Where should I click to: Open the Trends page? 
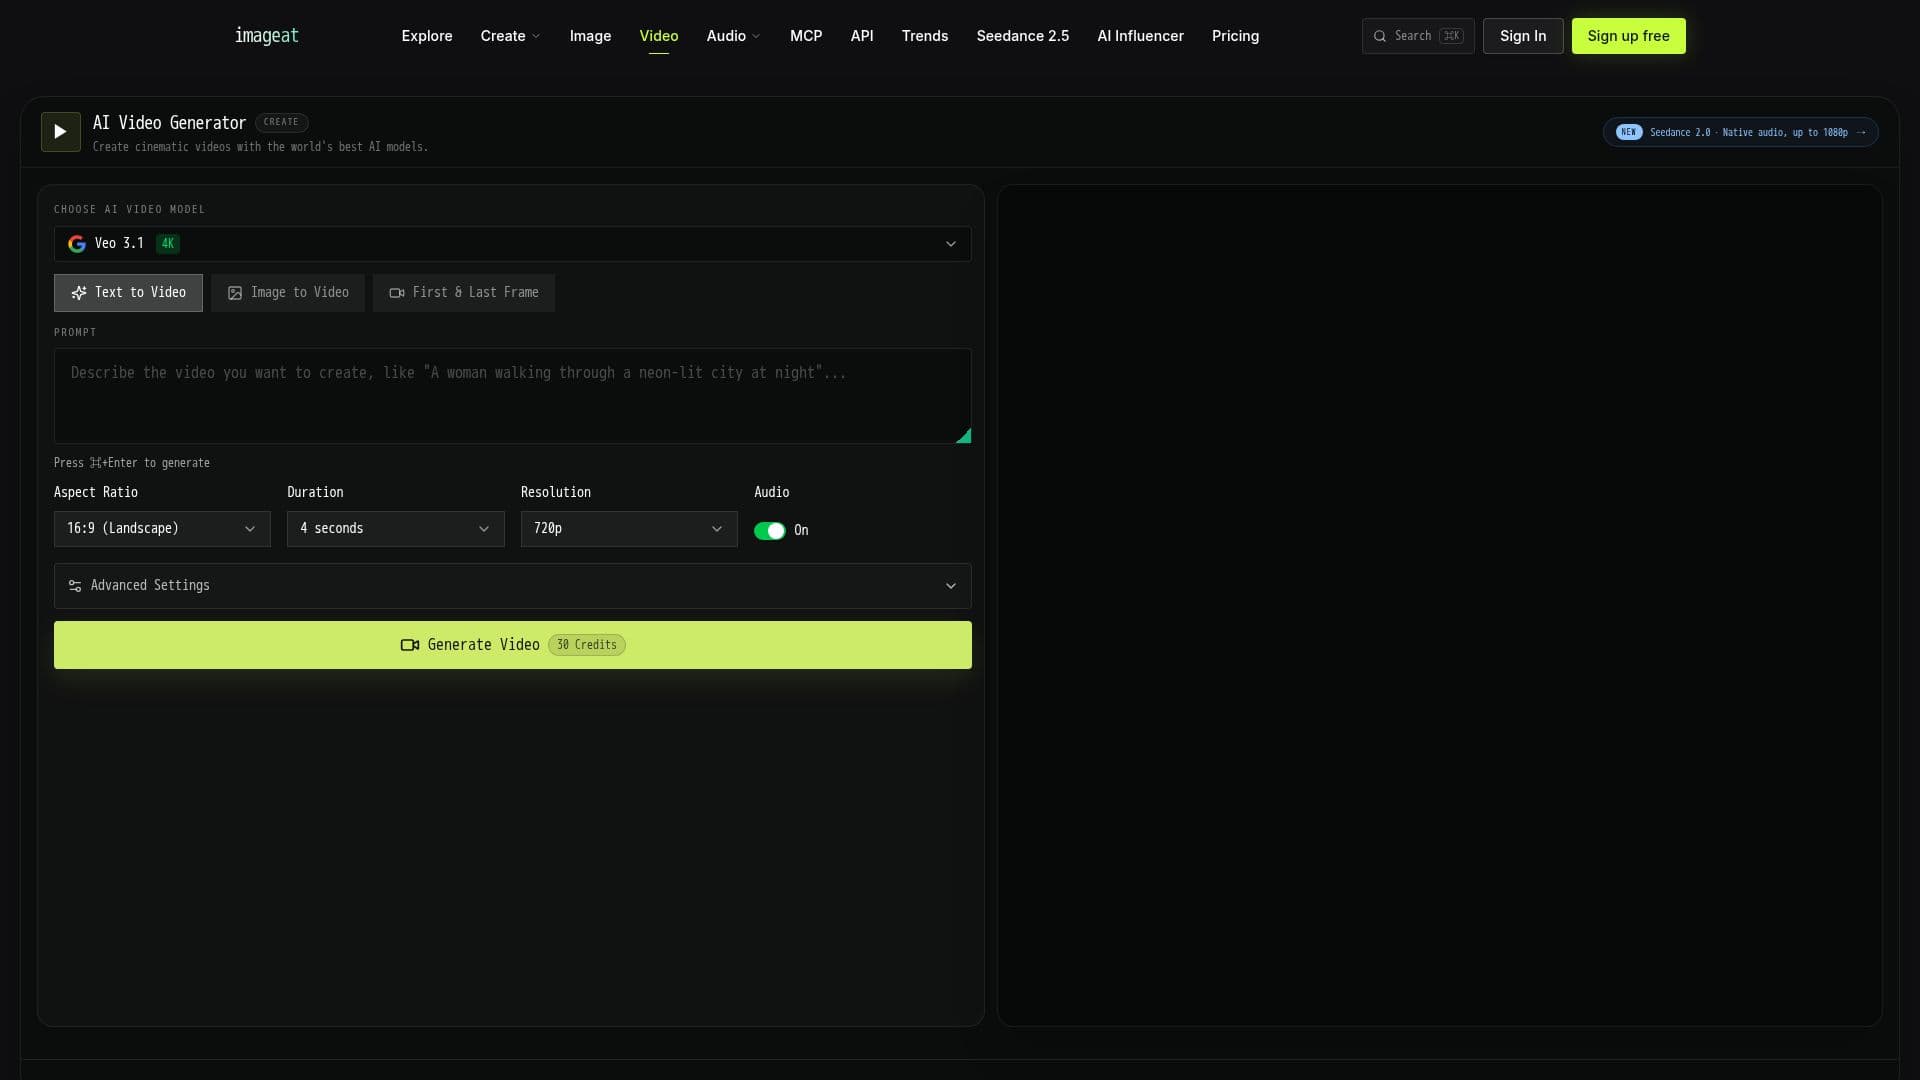coord(925,36)
